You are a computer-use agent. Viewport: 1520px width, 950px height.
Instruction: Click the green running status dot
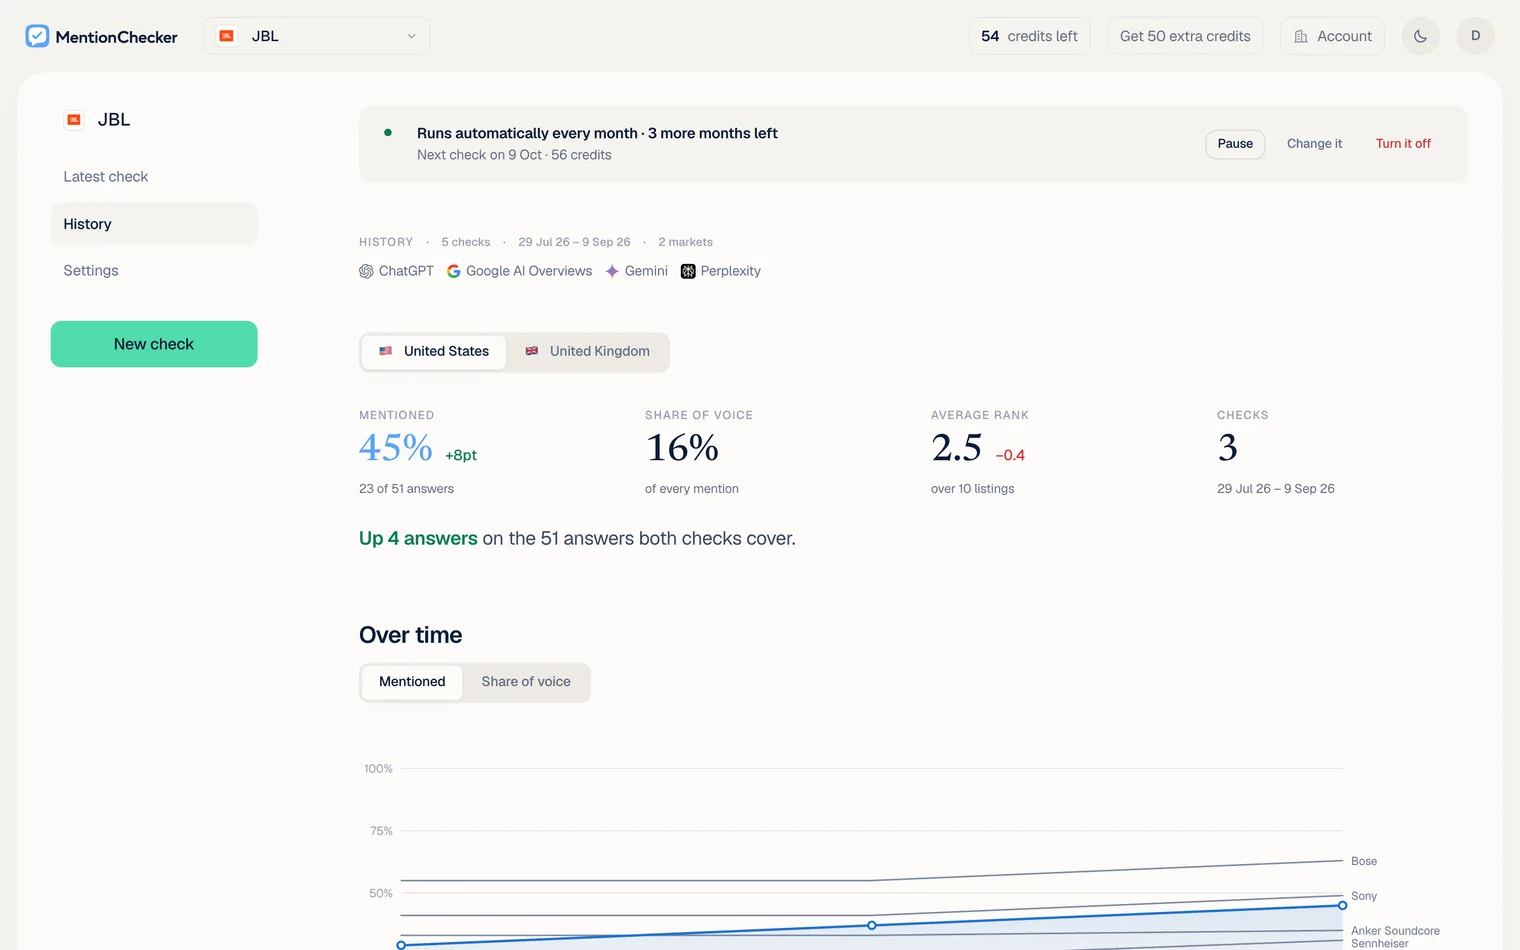pos(388,132)
